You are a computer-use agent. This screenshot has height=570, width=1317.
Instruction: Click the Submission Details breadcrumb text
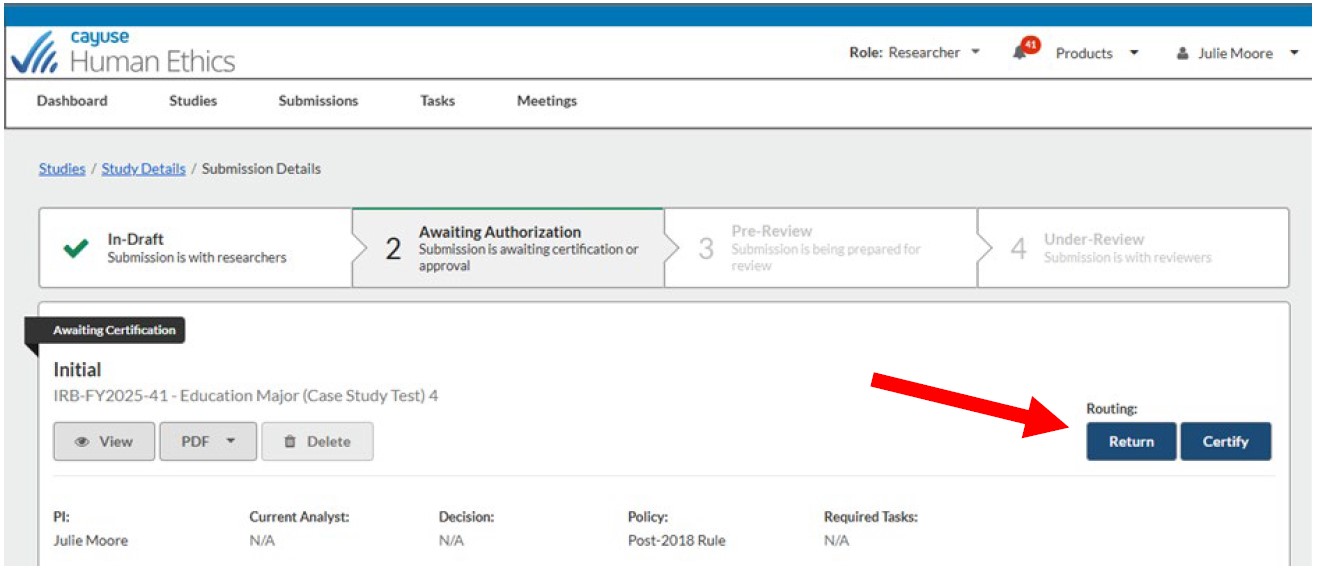coord(261,169)
